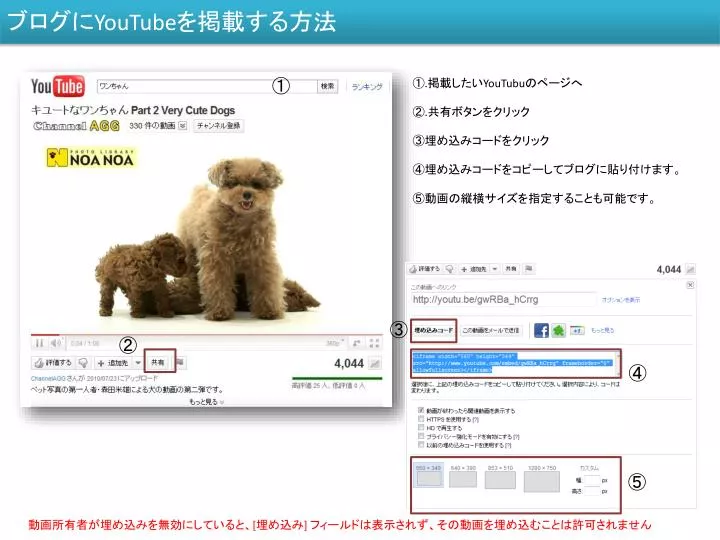The height and width of the screenshot is (540, 720).
Task: Click 評価する like button under video
Action: tap(53, 363)
